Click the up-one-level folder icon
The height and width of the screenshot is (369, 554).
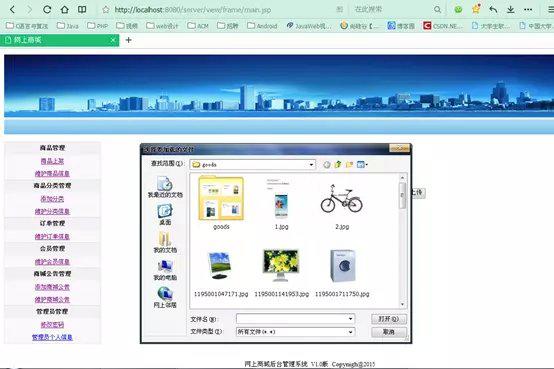[x=338, y=164]
